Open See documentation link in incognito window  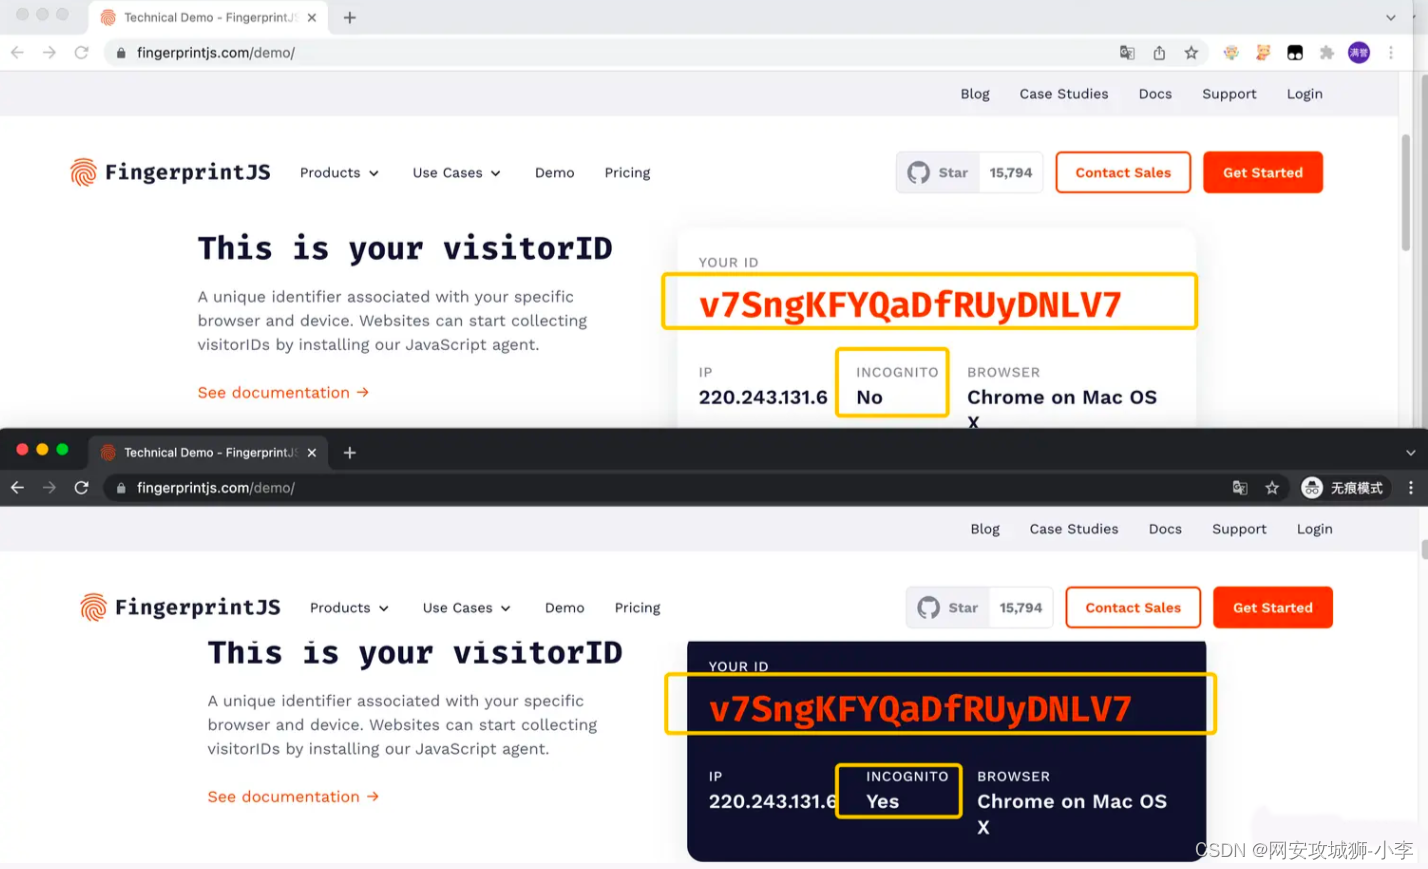coord(293,797)
